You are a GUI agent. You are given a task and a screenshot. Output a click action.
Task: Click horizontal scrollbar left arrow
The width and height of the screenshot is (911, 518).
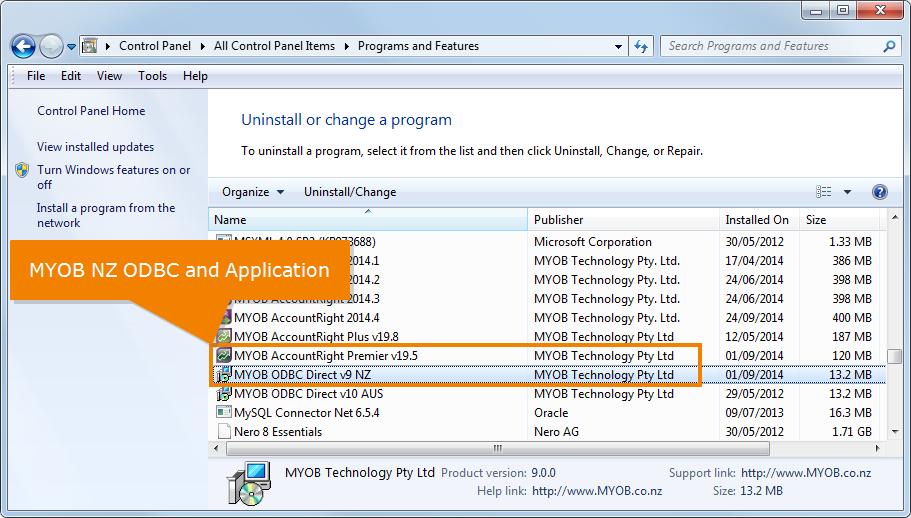click(217, 448)
